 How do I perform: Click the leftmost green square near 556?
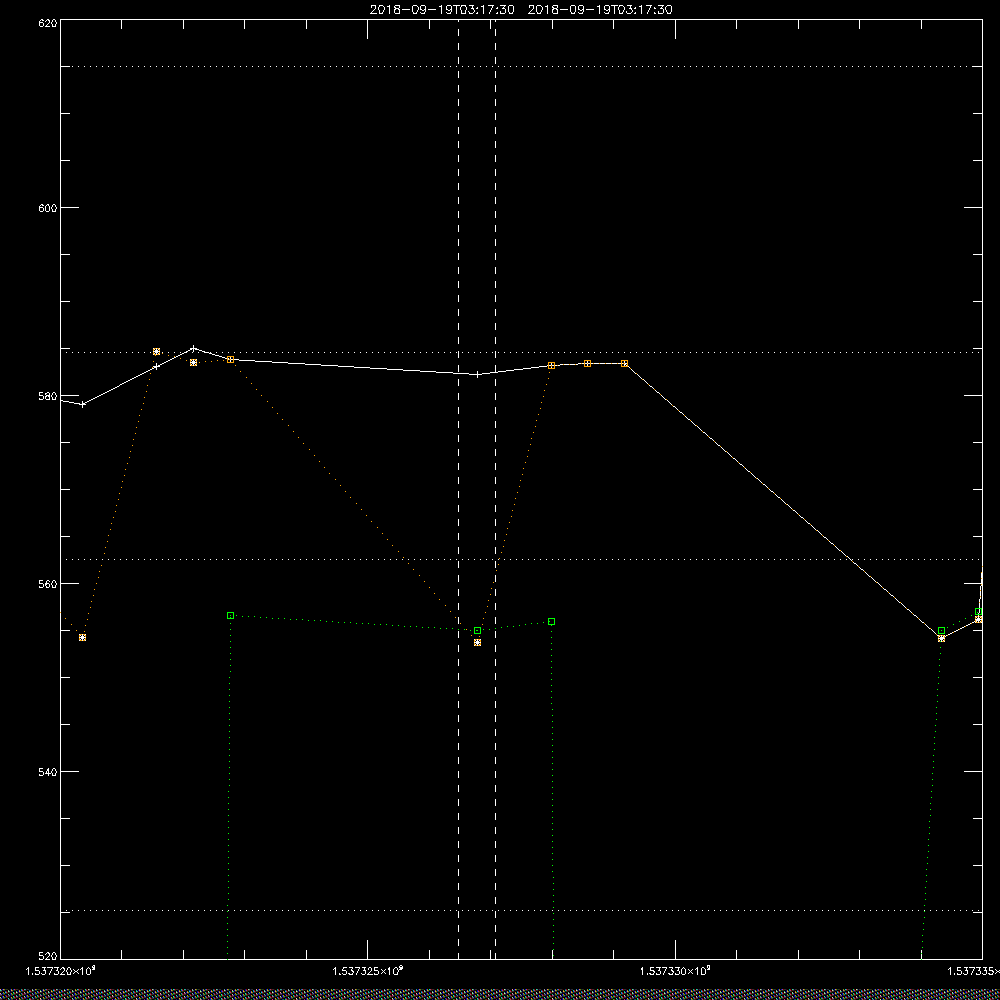pyautogui.click(x=230, y=615)
